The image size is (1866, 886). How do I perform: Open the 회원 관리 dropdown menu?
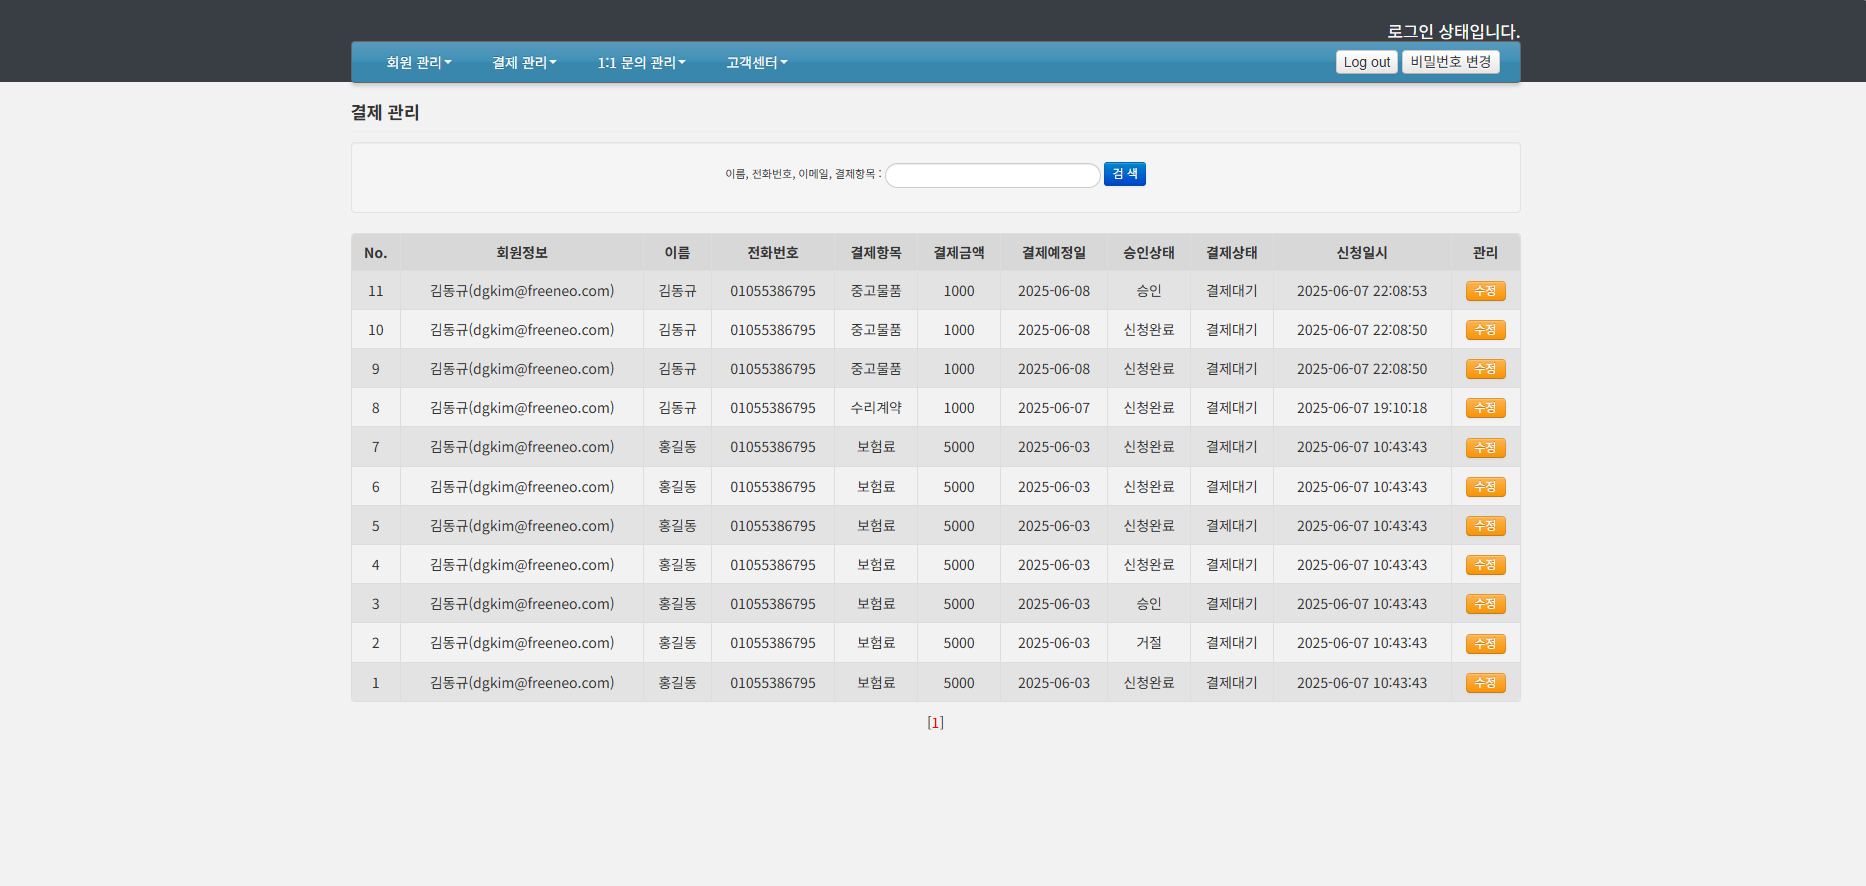click(419, 62)
